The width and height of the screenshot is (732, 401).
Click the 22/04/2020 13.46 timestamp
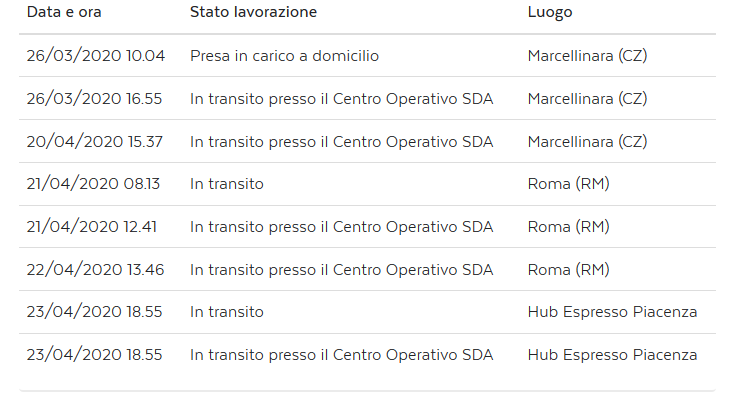point(94,270)
